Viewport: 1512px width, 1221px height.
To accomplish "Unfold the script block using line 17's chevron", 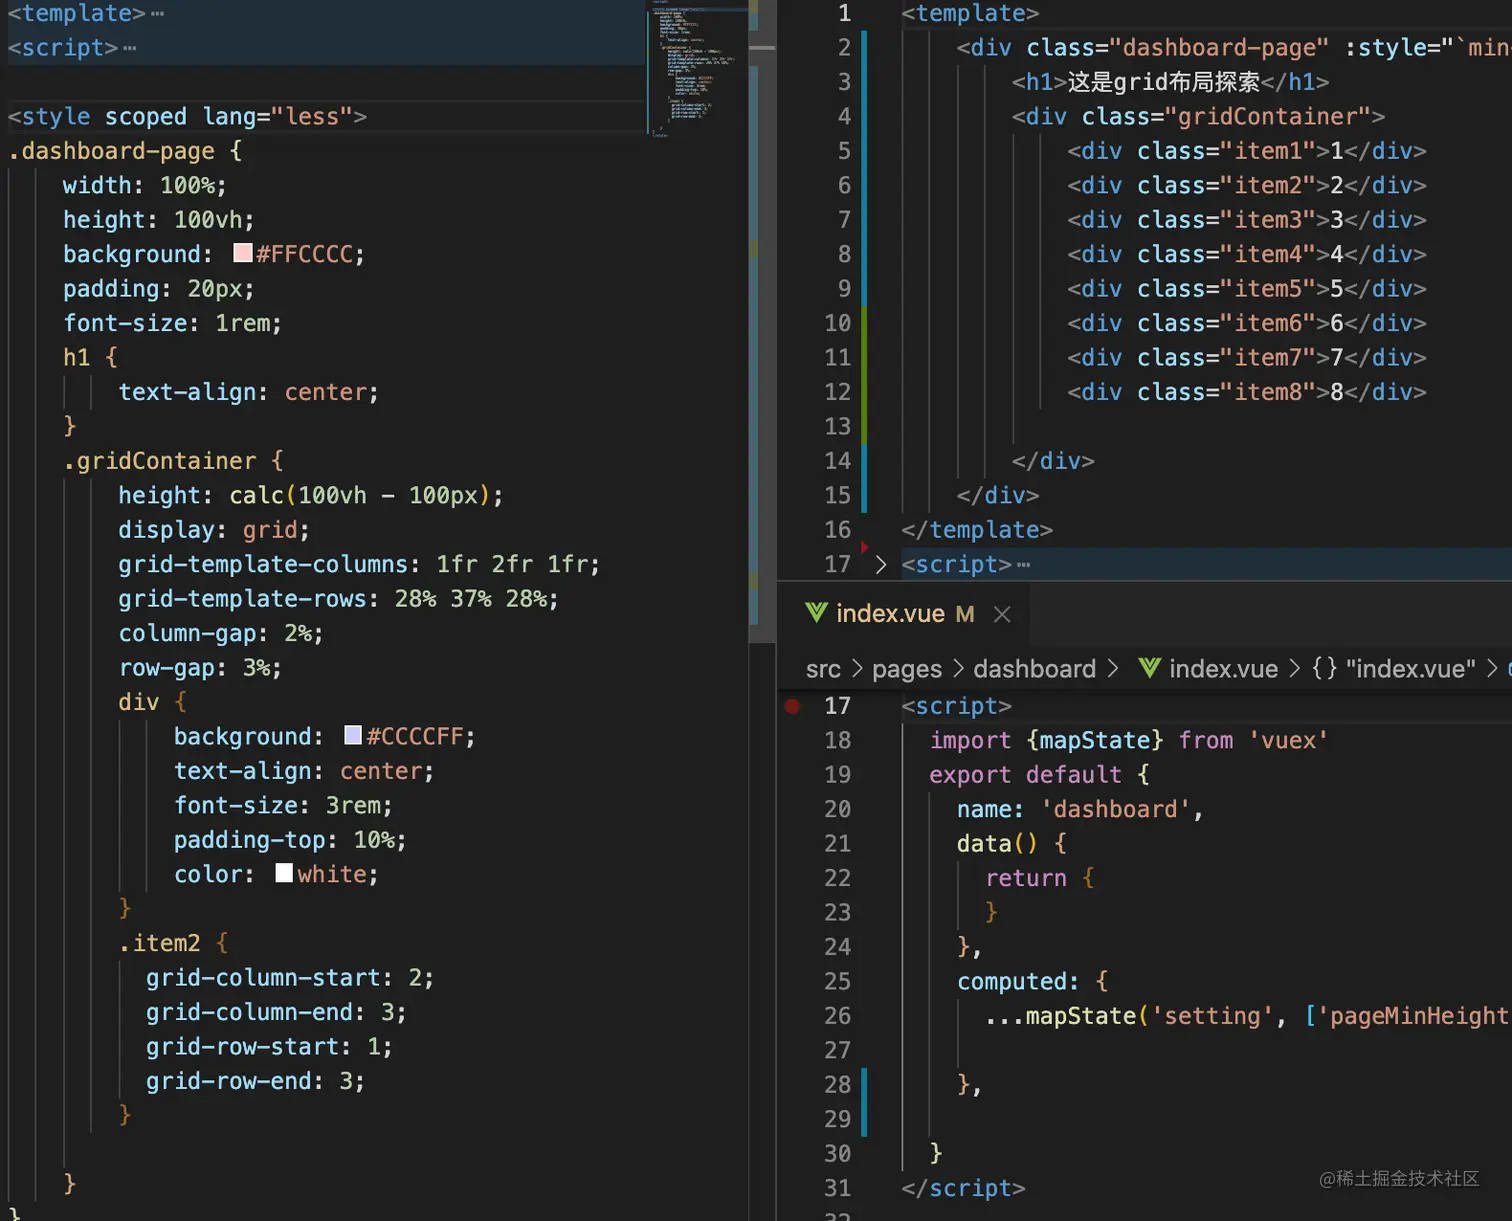I will coord(880,564).
